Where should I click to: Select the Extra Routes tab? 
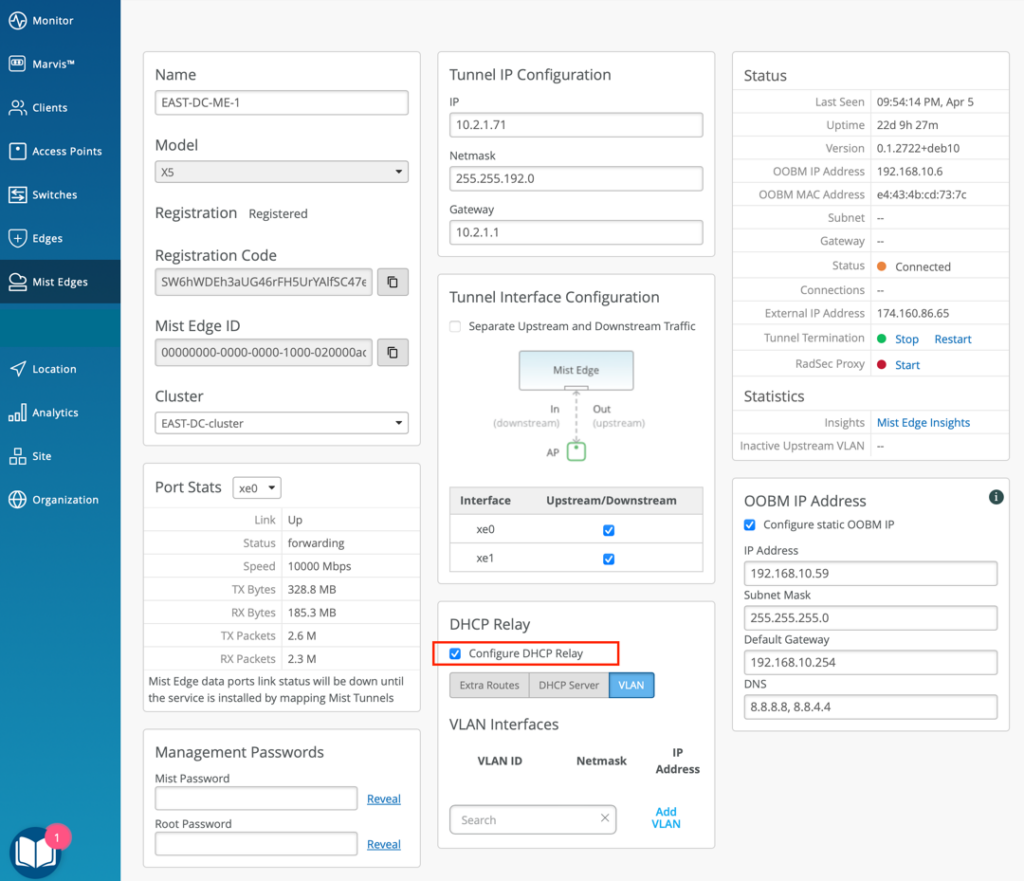coord(489,685)
